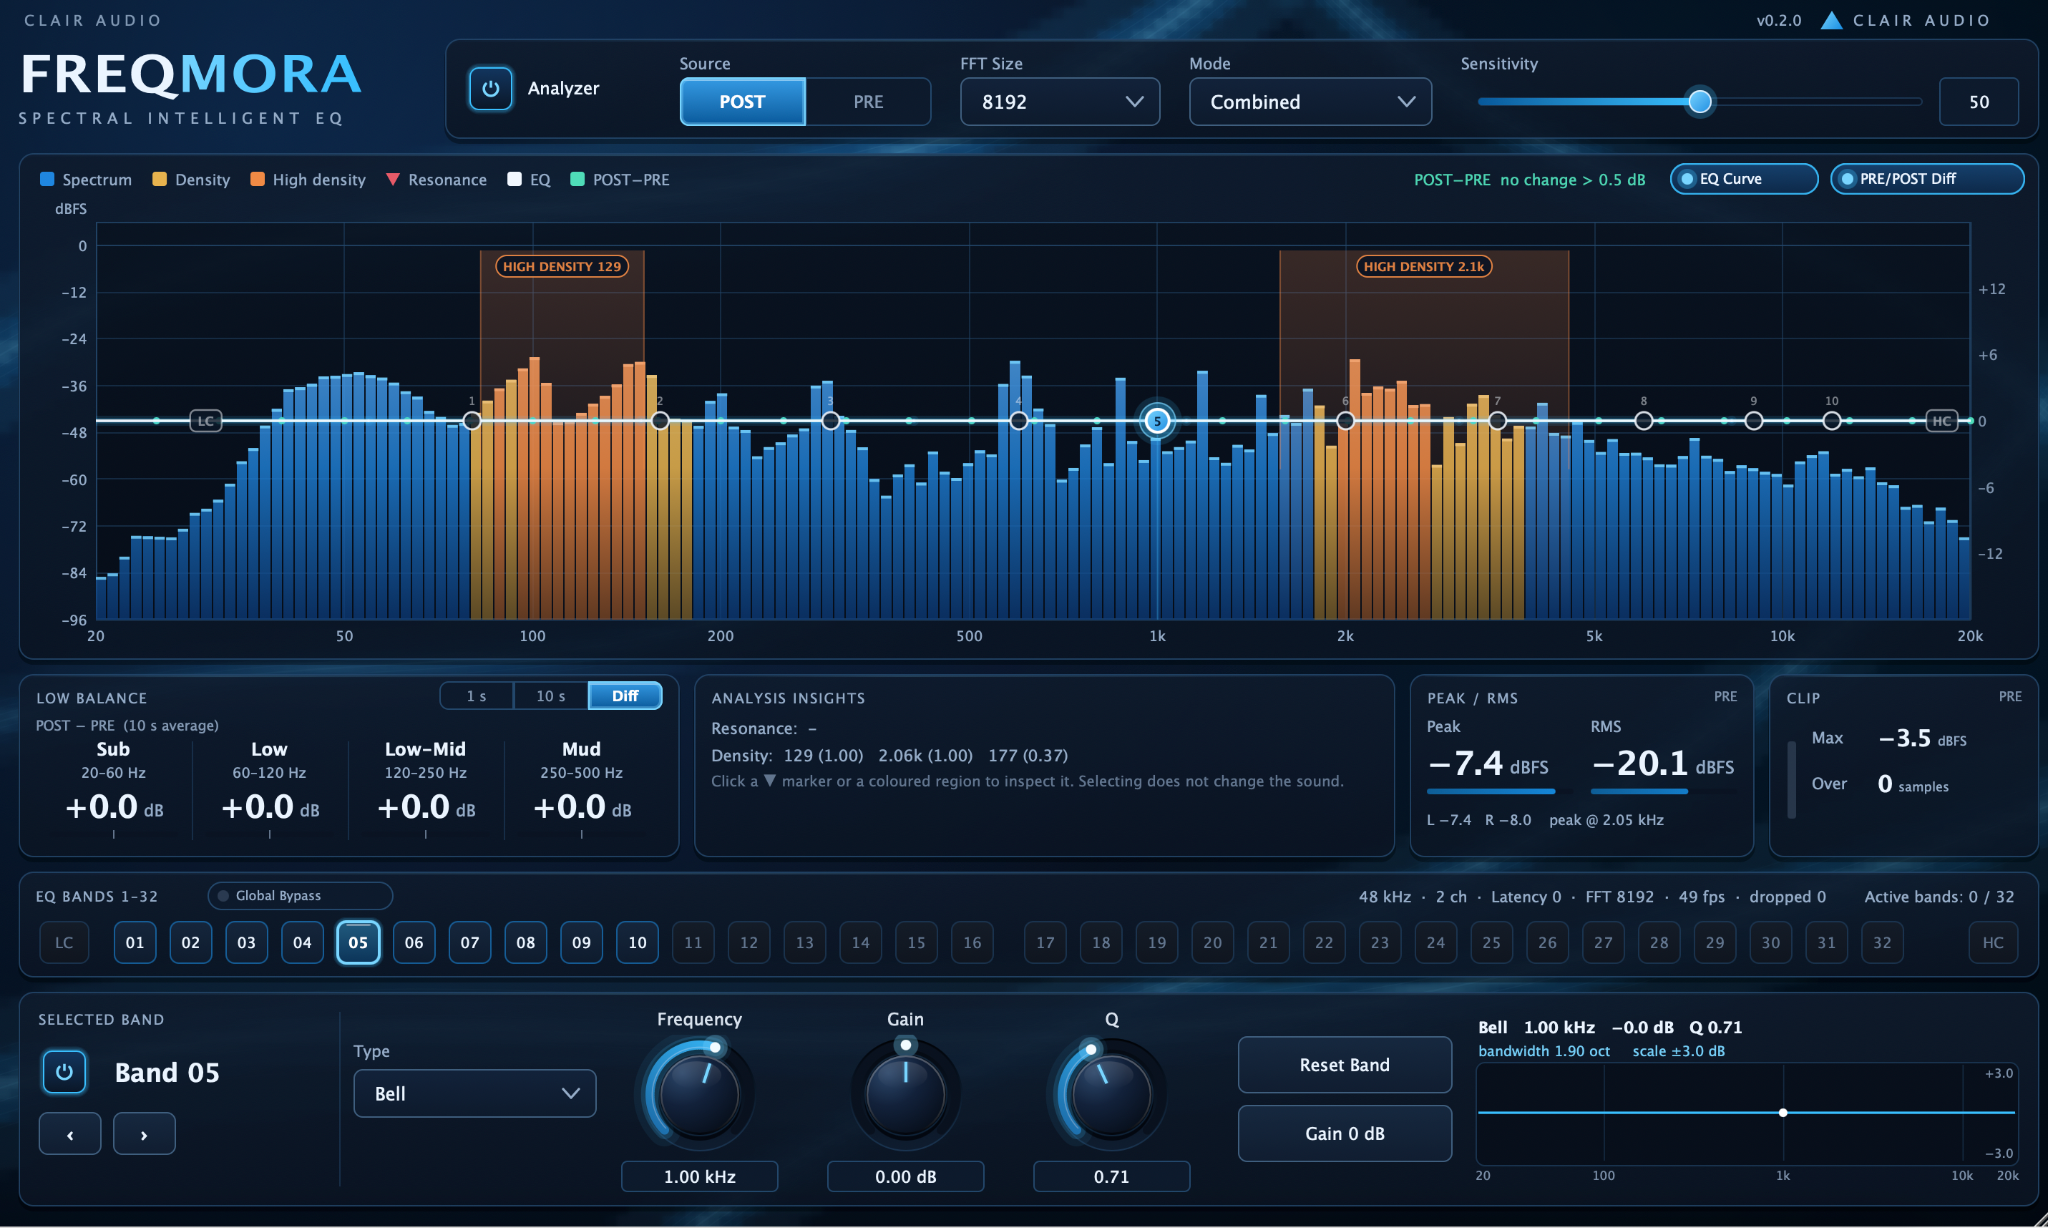Toggle the LC band button
This screenshot has height=1228, width=2048.
(x=64, y=943)
